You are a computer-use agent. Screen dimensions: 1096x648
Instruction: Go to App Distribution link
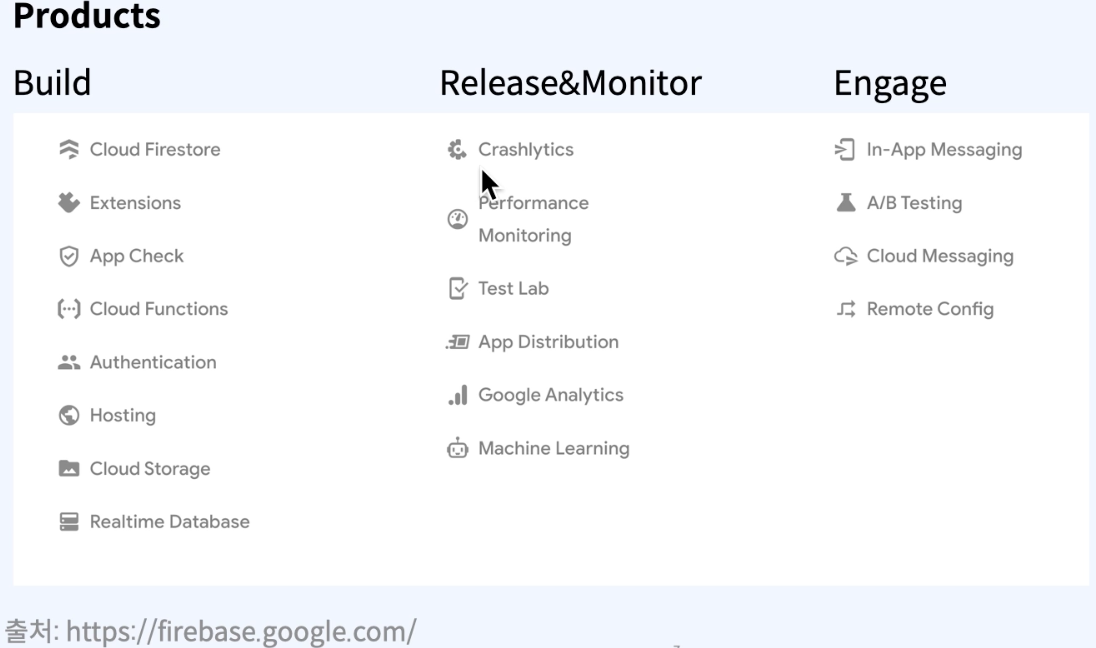(x=548, y=343)
